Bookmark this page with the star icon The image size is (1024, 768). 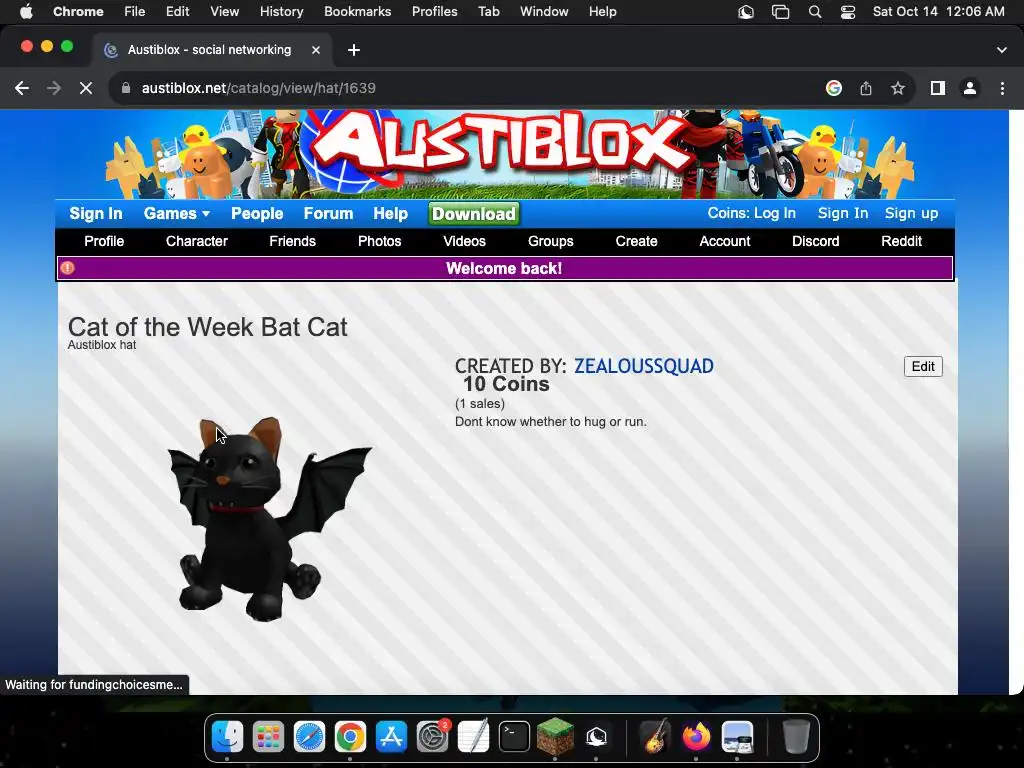[898, 88]
